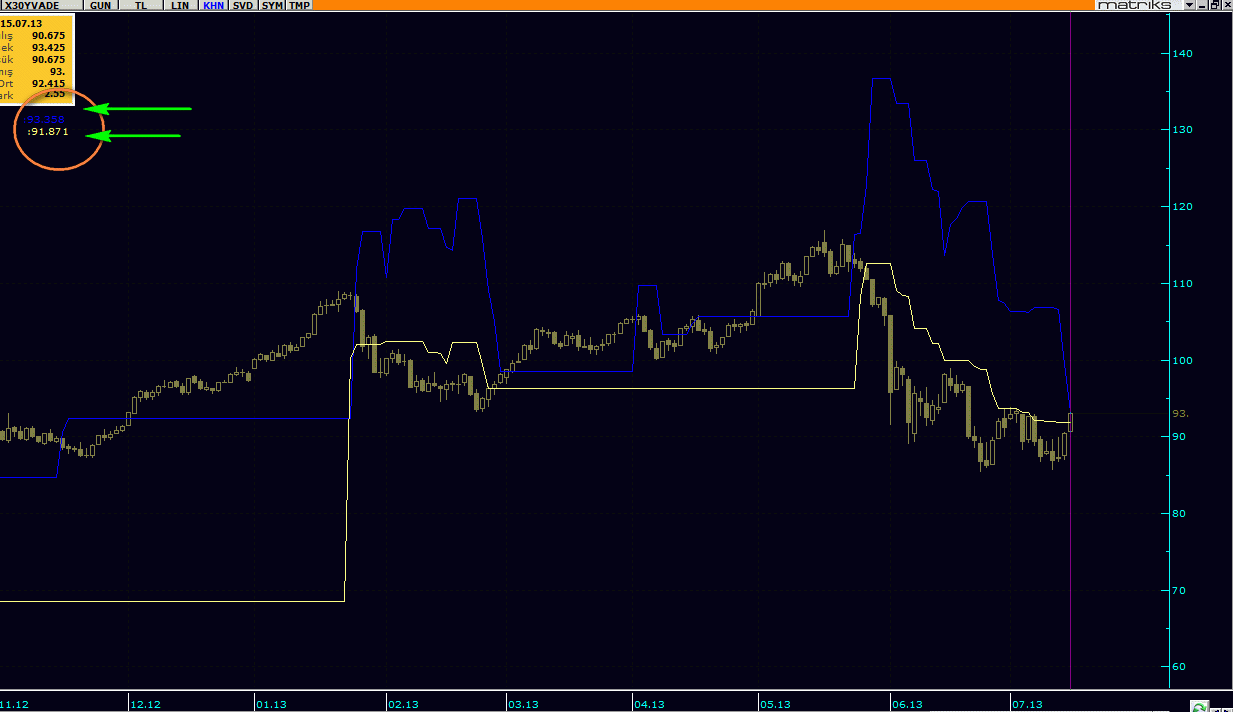
Task: Click the yellow indicator value 91.871
Action: (x=48, y=132)
